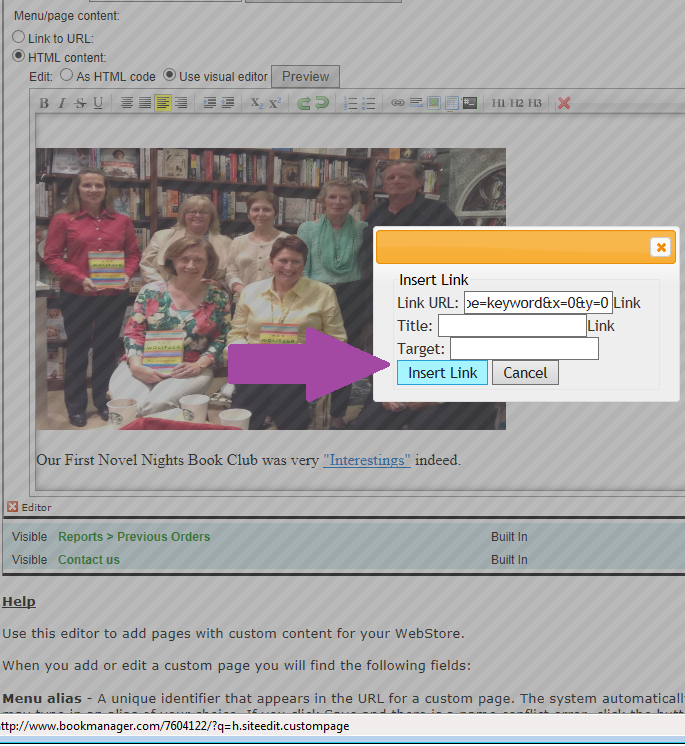Open the Interestings hyperlink in text

(x=366, y=460)
